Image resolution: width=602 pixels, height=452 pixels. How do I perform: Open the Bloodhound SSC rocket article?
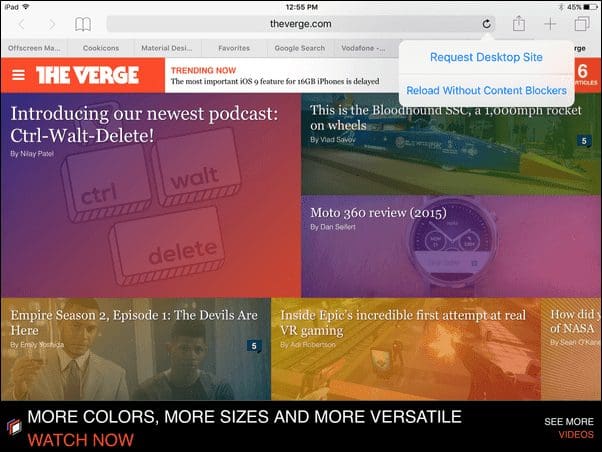click(x=451, y=144)
